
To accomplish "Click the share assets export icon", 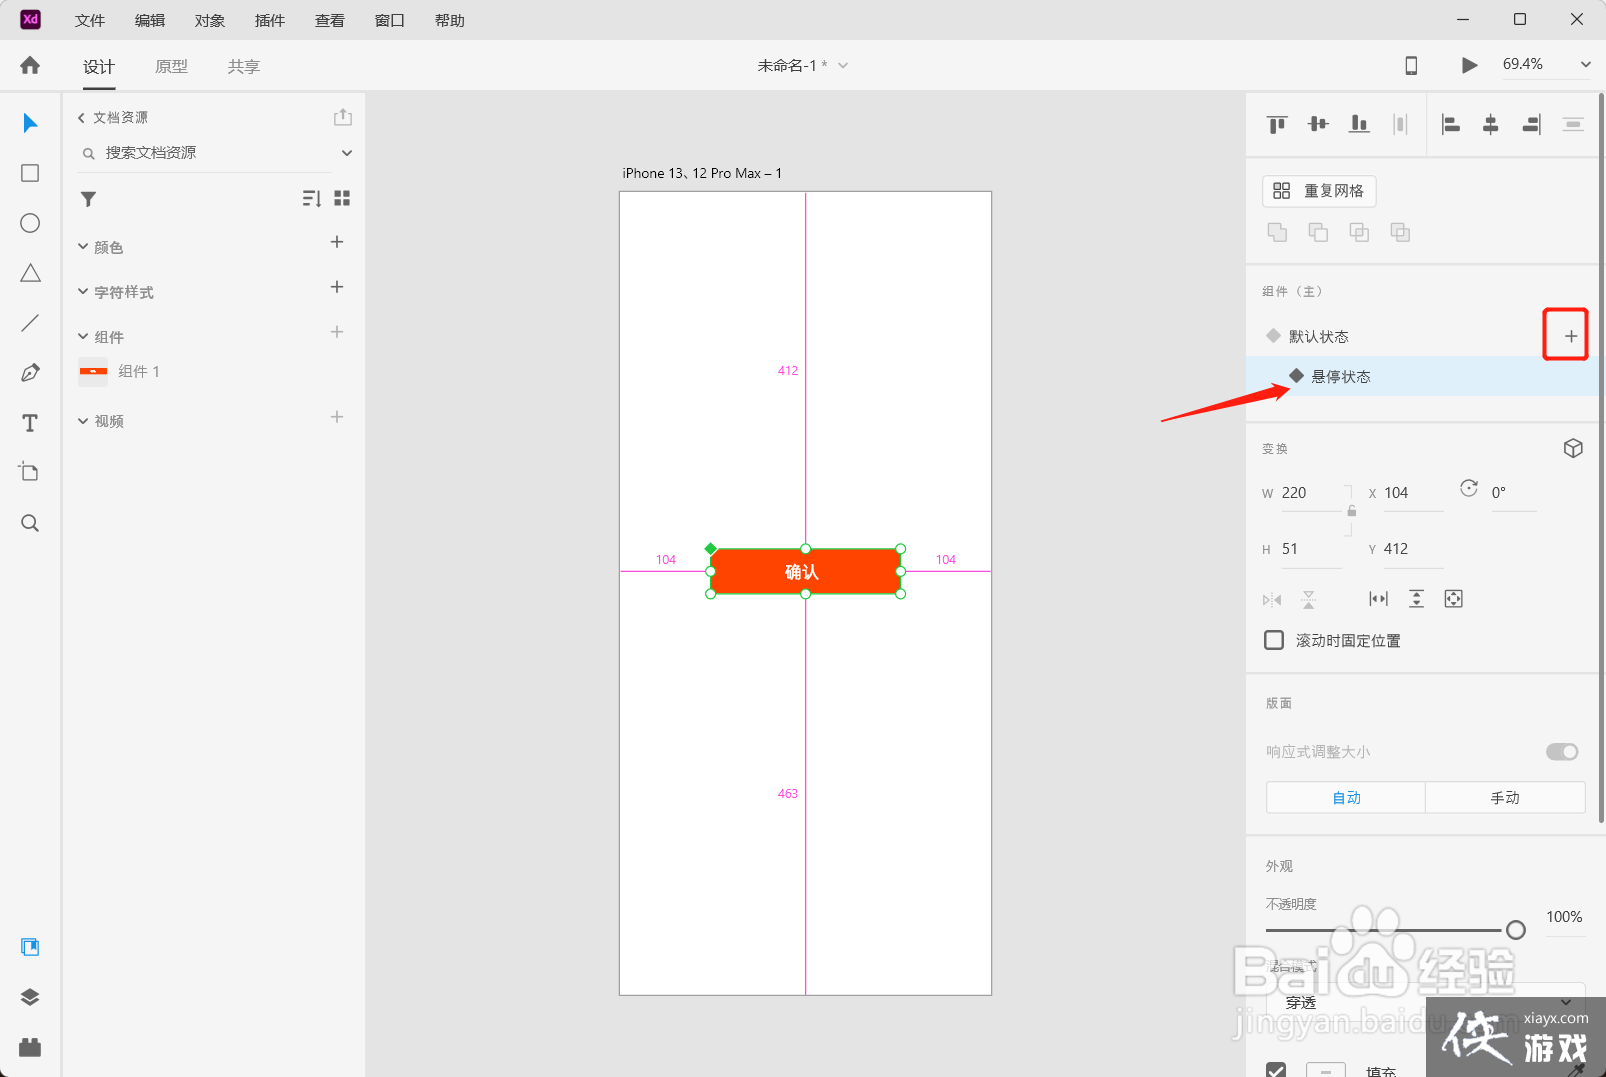I will coord(343,117).
